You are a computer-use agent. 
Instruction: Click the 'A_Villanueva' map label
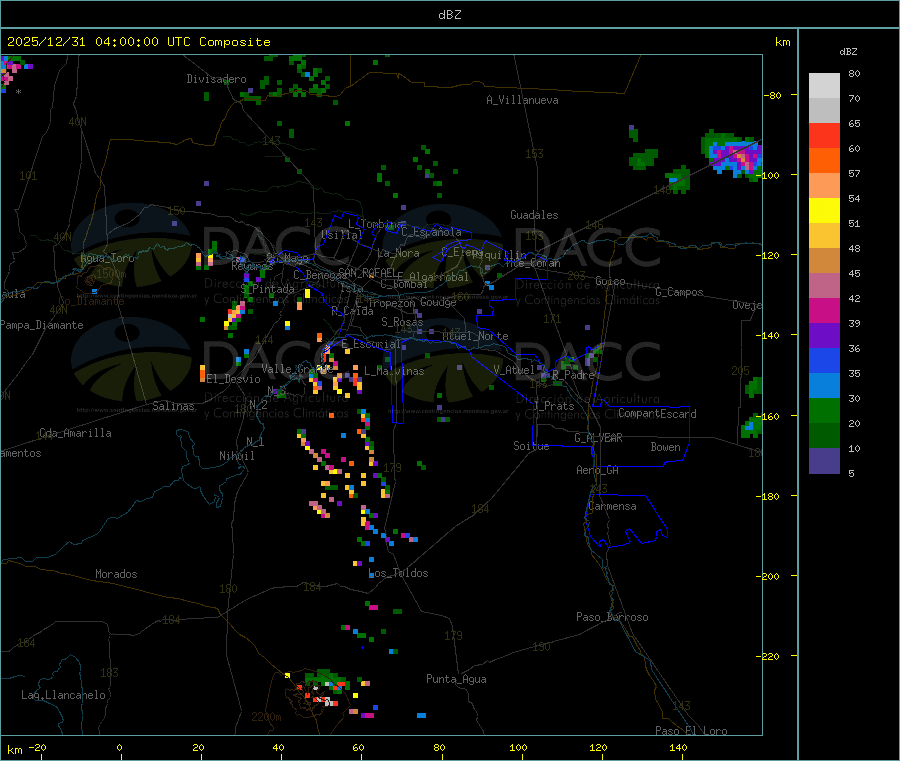(x=522, y=100)
